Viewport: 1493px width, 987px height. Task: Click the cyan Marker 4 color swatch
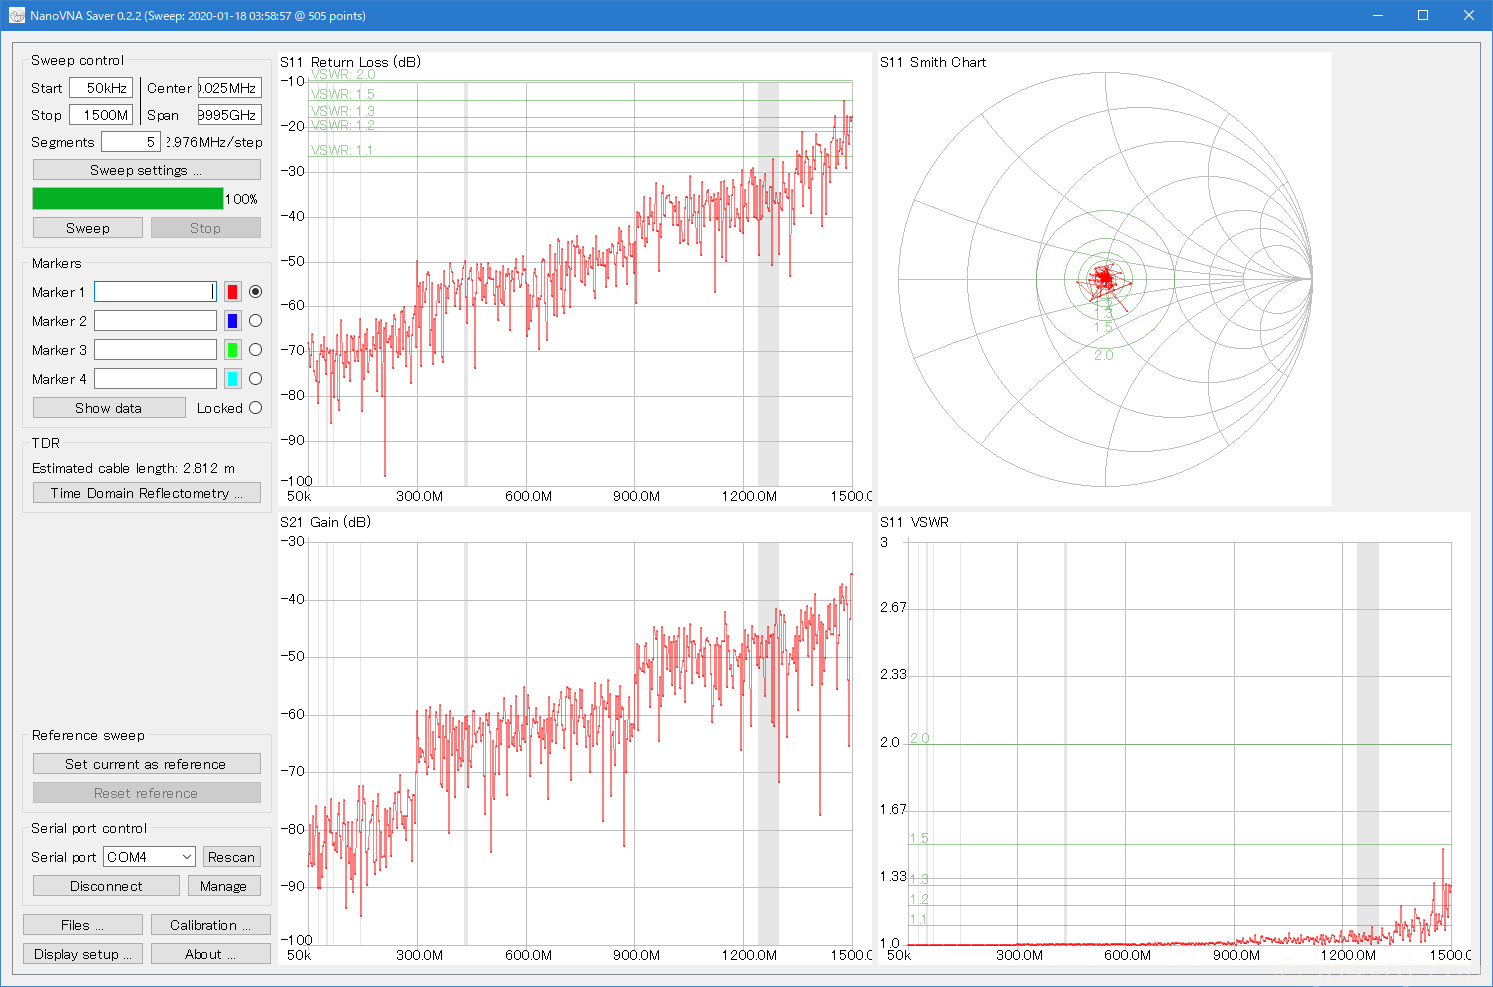pos(232,379)
